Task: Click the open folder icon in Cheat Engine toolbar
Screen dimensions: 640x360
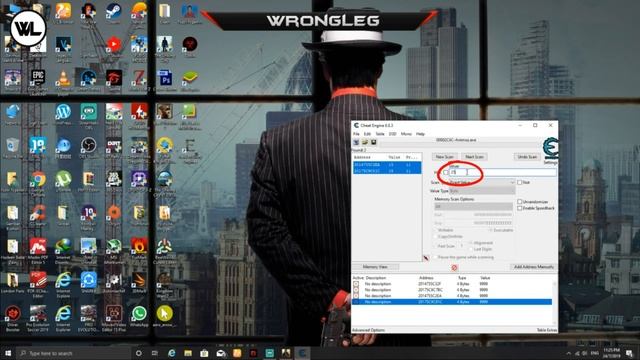Action: pos(364,142)
